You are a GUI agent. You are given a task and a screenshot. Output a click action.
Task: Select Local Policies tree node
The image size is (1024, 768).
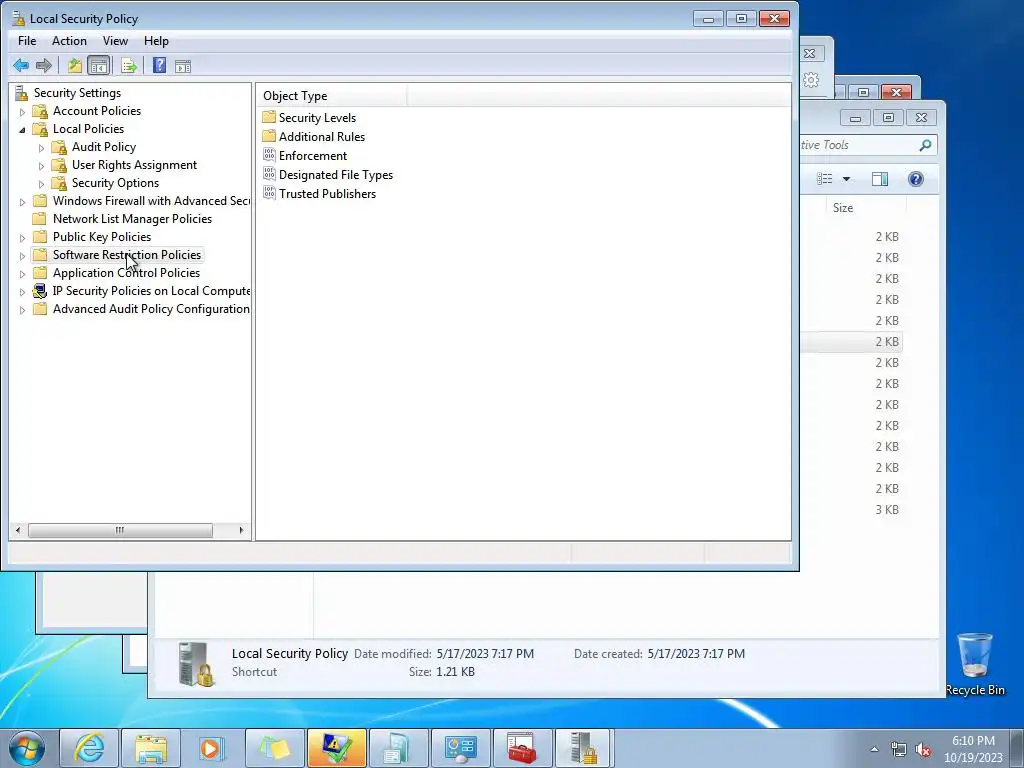pyautogui.click(x=88, y=129)
